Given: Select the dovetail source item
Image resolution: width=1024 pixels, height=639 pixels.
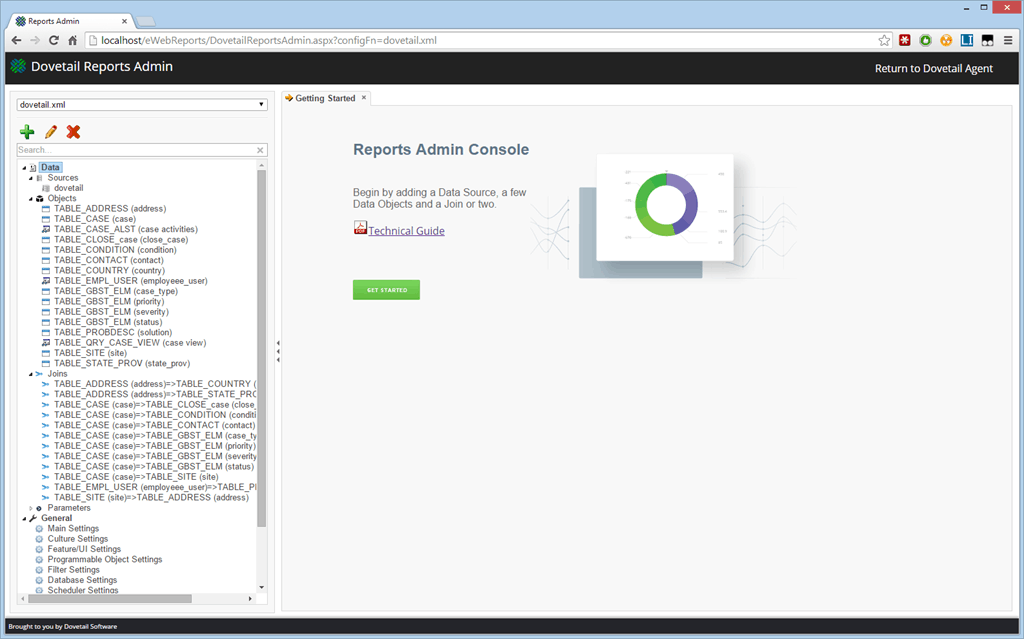Looking at the screenshot, I should [x=69, y=188].
